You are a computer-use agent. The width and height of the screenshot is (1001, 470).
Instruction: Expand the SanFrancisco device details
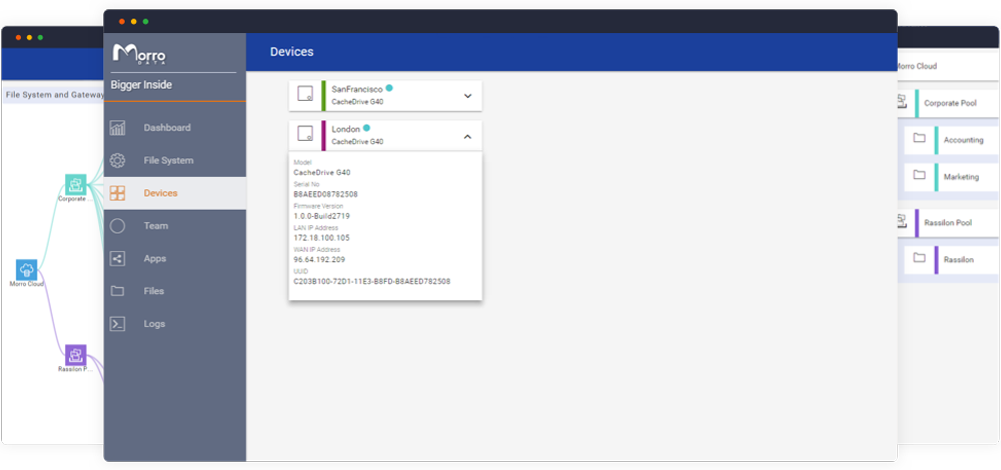coord(467,96)
